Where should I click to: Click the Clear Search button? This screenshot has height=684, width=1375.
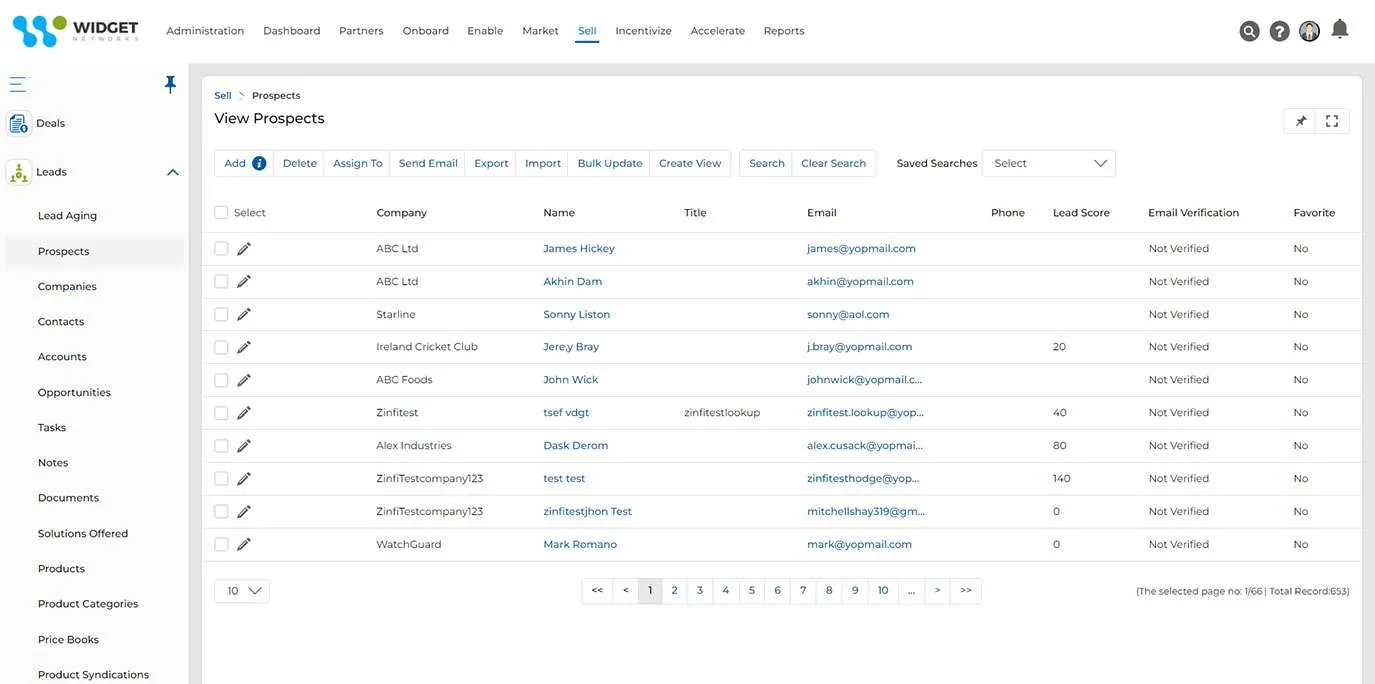pos(833,163)
